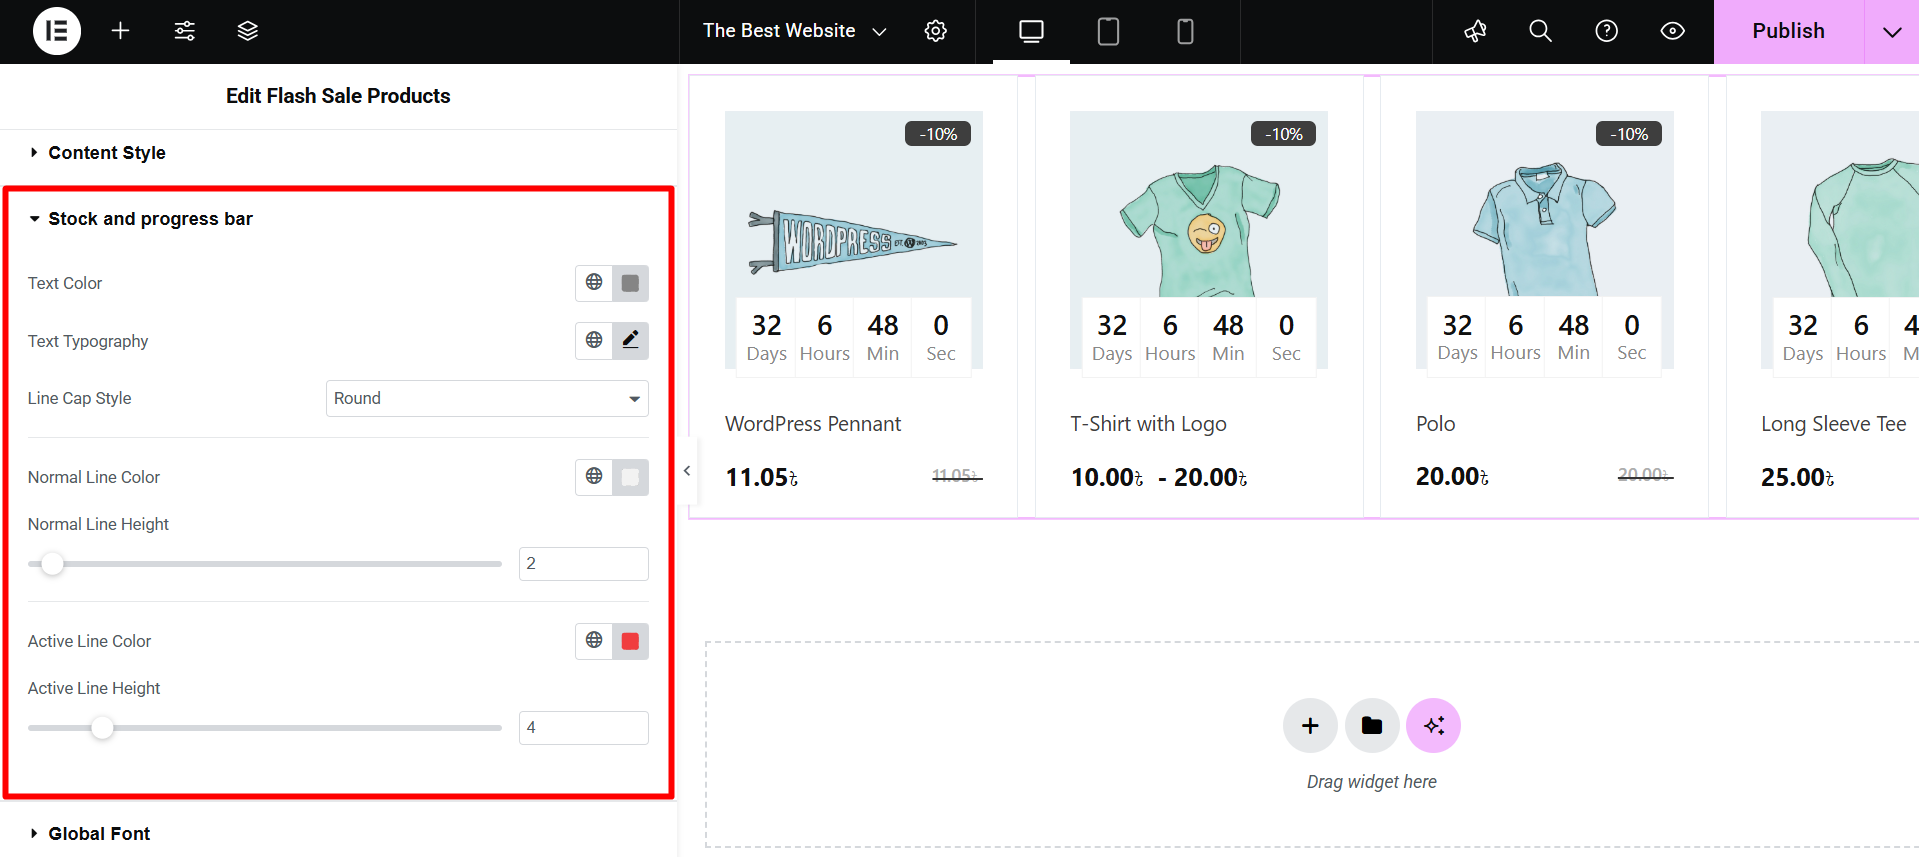This screenshot has width=1919, height=857.
Task: Open the Add Element plus icon
Action: click(120, 31)
